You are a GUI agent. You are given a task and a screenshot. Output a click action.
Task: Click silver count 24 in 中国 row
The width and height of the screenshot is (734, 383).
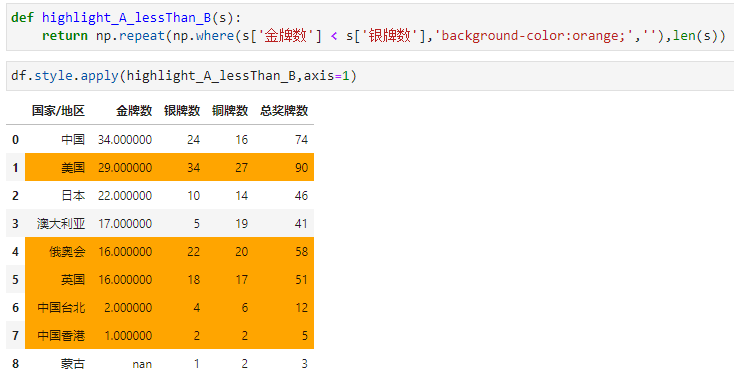click(x=194, y=140)
